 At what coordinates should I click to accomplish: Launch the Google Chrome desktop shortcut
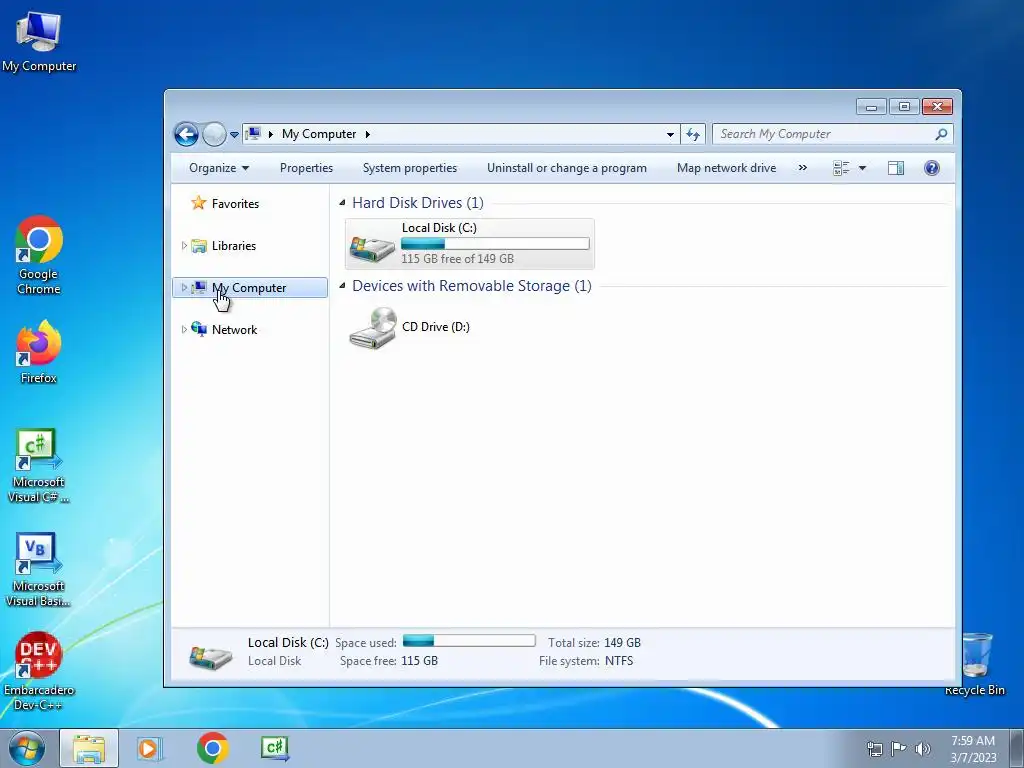[39, 255]
